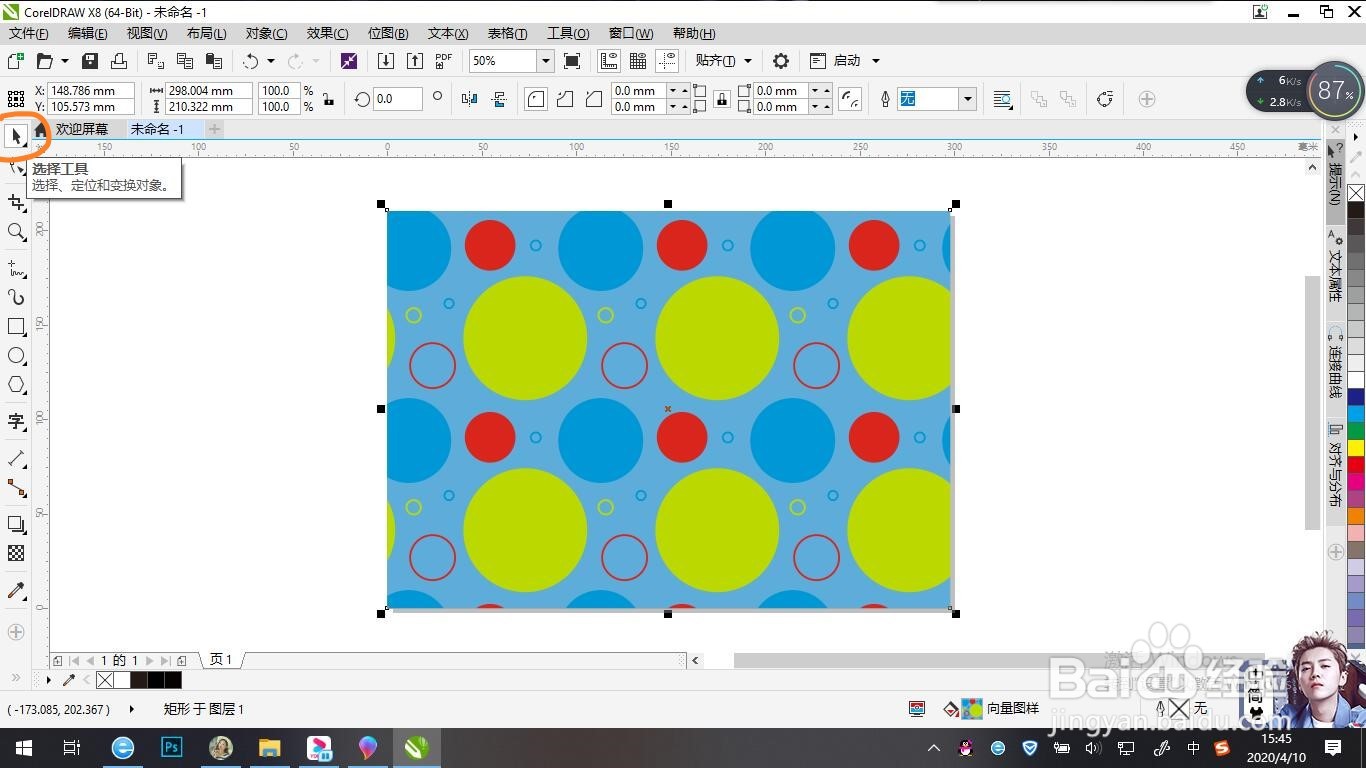Click the rotation angle input field

coord(397,99)
